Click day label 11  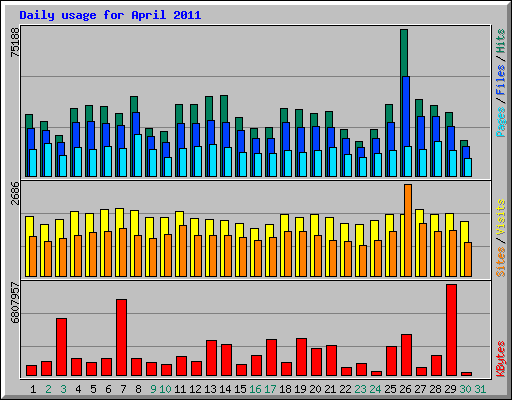point(180,389)
